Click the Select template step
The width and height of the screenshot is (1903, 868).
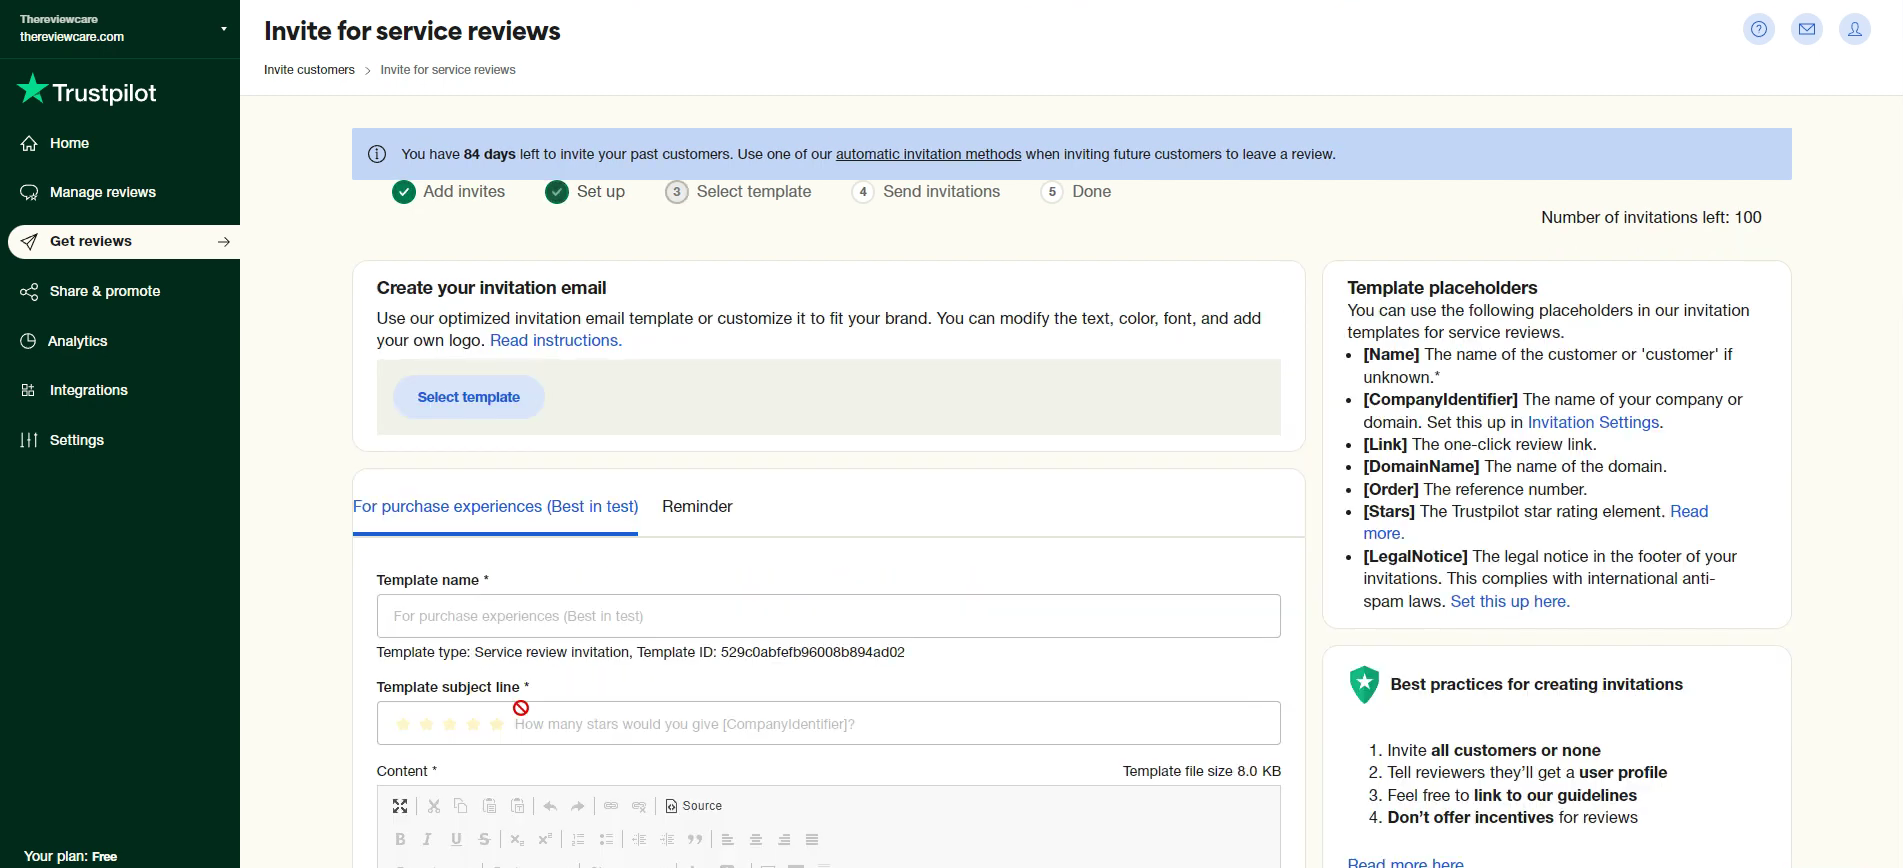(738, 191)
